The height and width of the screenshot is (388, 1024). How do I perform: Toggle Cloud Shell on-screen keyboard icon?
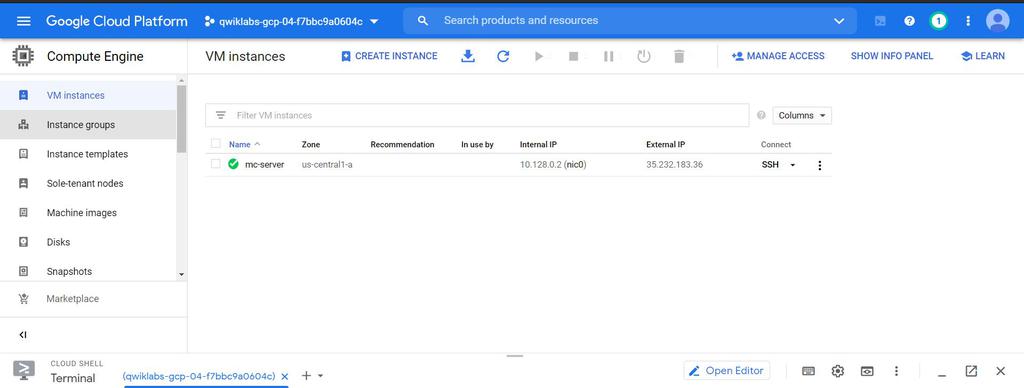(808, 371)
